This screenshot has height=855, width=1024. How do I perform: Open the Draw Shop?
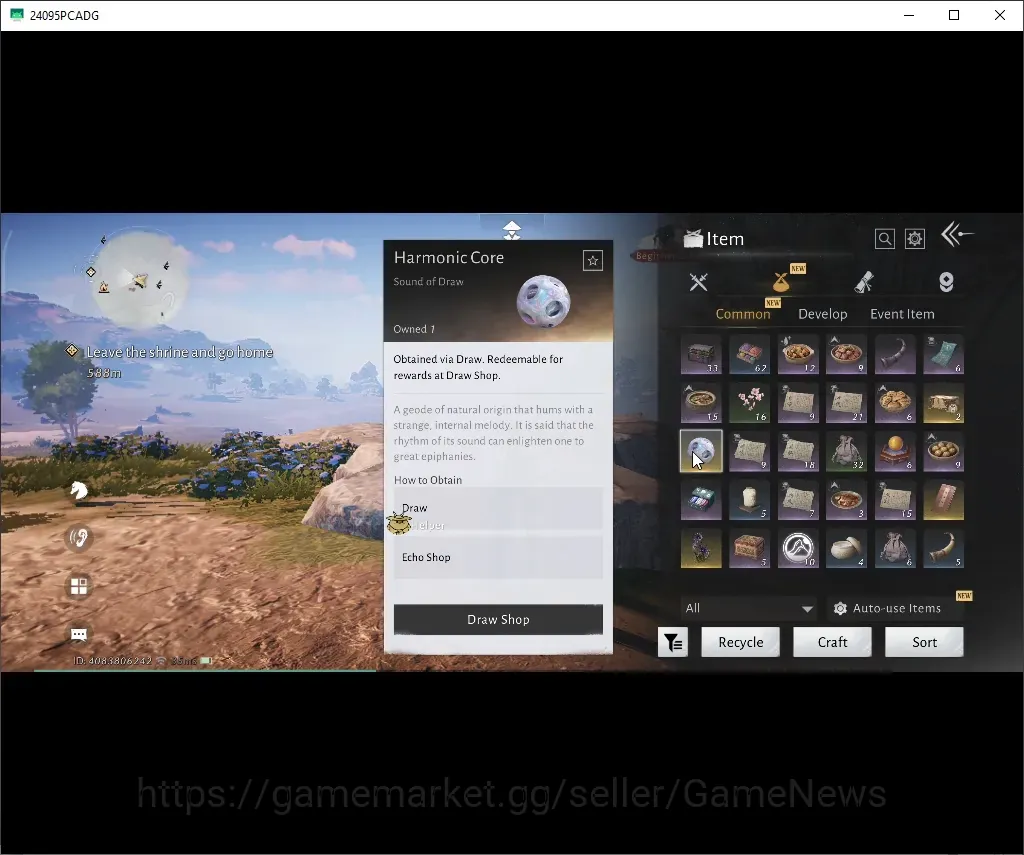tap(498, 619)
